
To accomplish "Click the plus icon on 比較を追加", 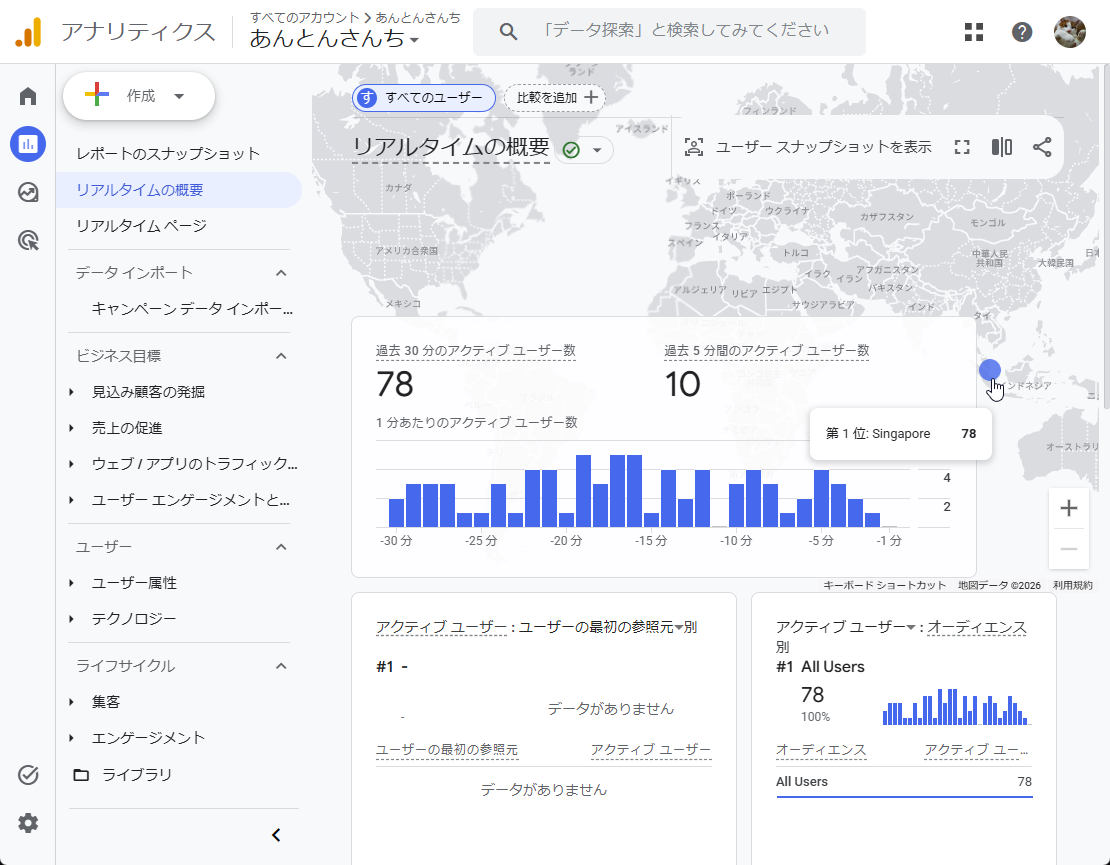I will 591,98.
